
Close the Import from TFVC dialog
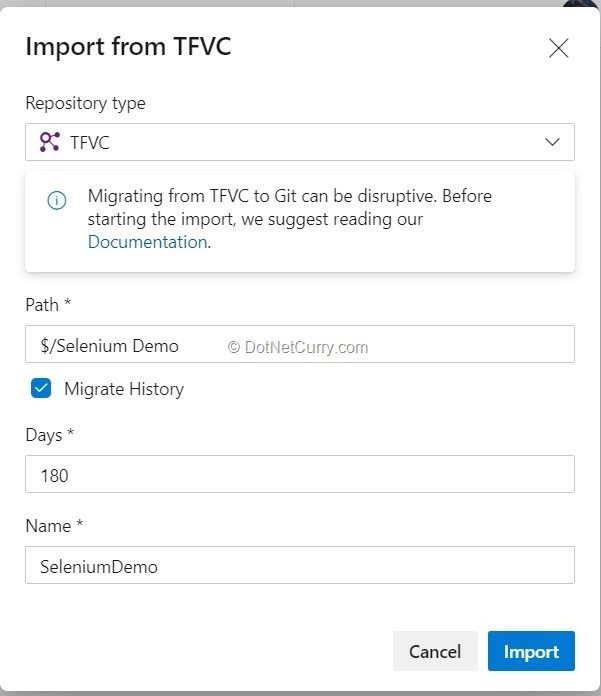[558, 48]
